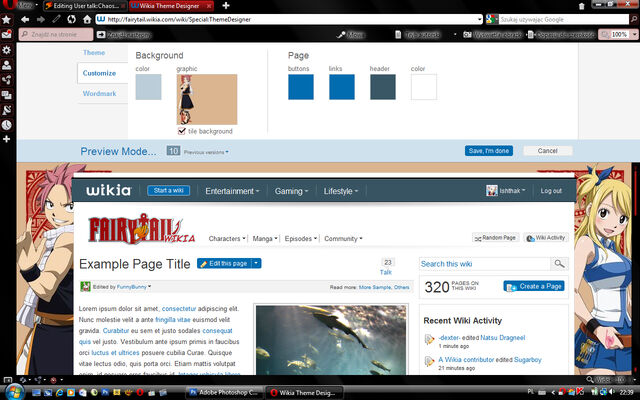The height and width of the screenshot is (400, 640).
Task: Open the Natsu Dragneel link
Action: (502, 338)
